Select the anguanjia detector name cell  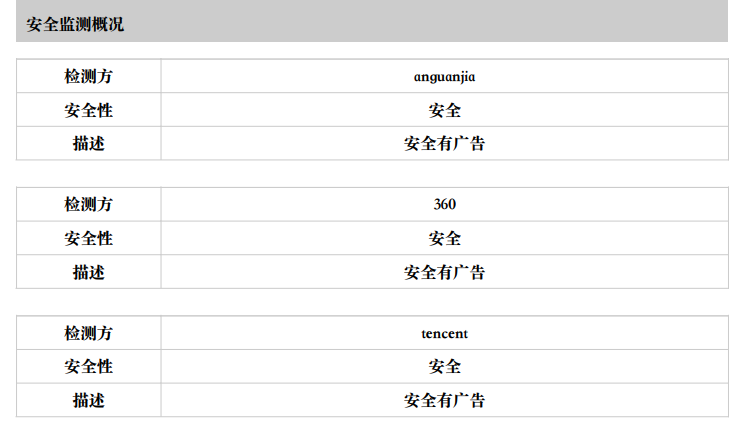[444, 76]
